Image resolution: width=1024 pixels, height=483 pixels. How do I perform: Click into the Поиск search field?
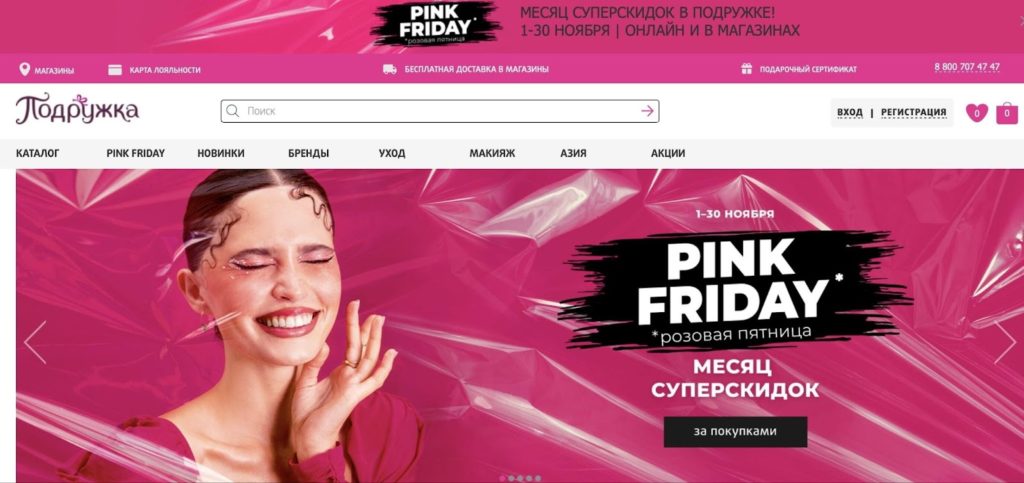(440, 111)
